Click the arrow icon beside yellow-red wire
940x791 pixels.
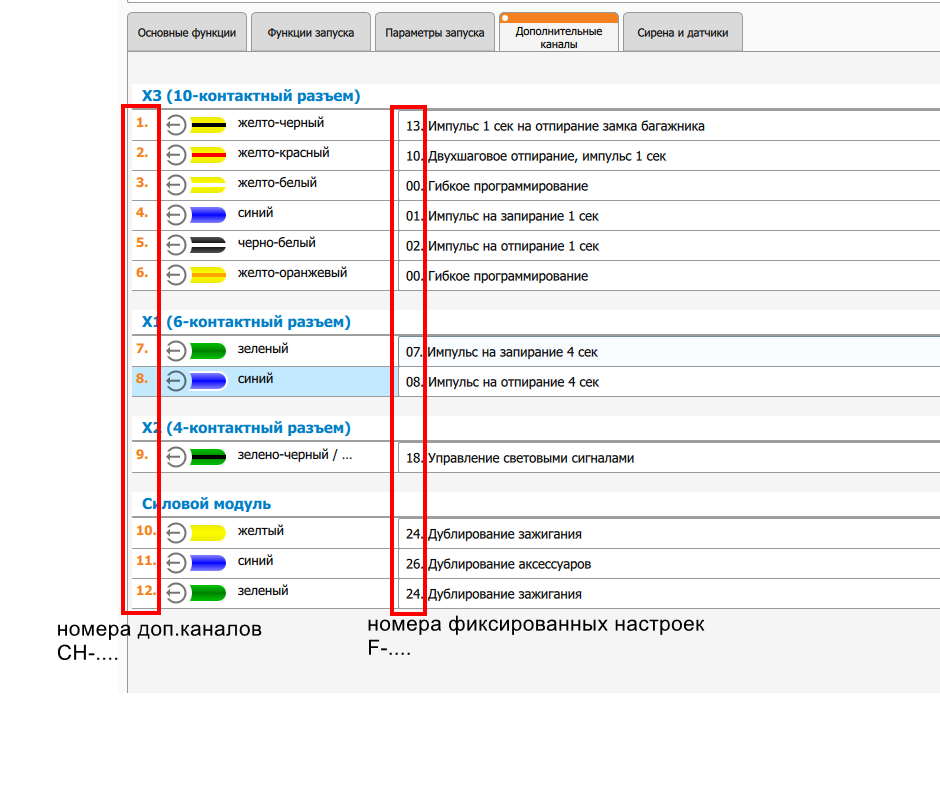pyautogui.click(x=176, y=155)
